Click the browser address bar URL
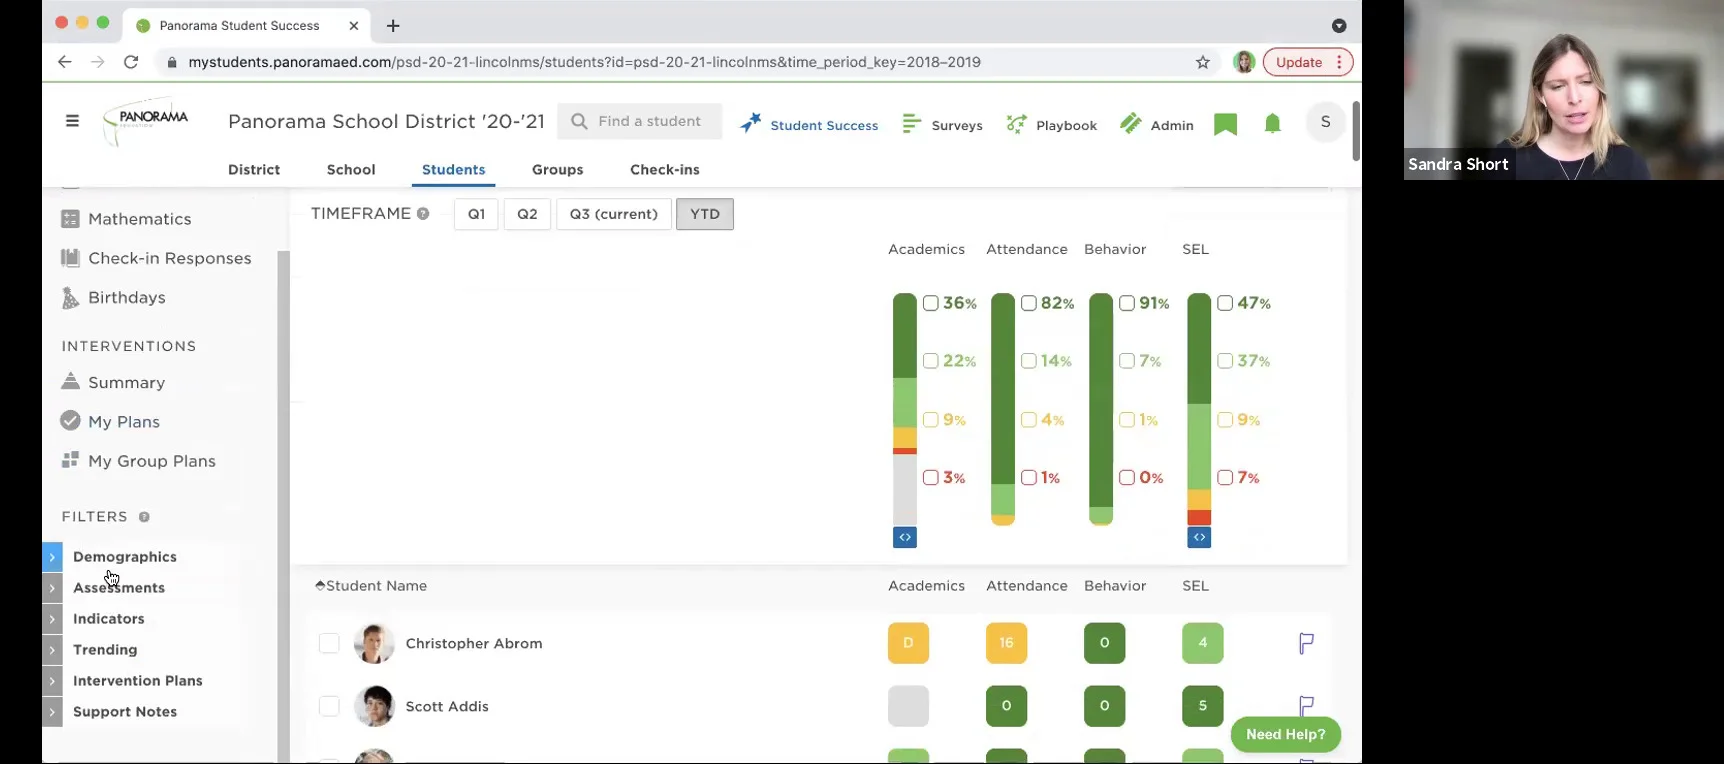 (584, 62)
